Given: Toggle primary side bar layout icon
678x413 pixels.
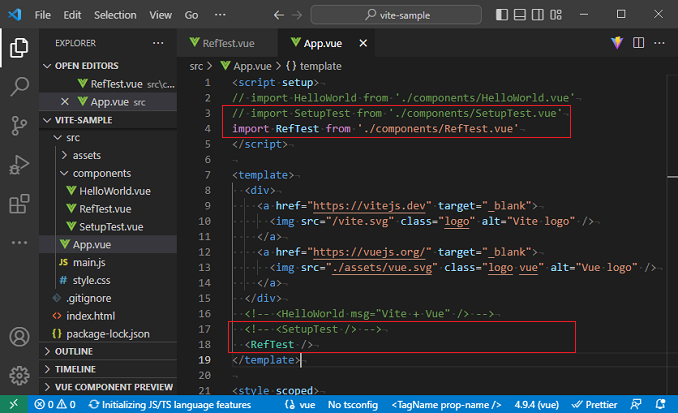Looking at the screenshot, I should [x=502, y=15].
